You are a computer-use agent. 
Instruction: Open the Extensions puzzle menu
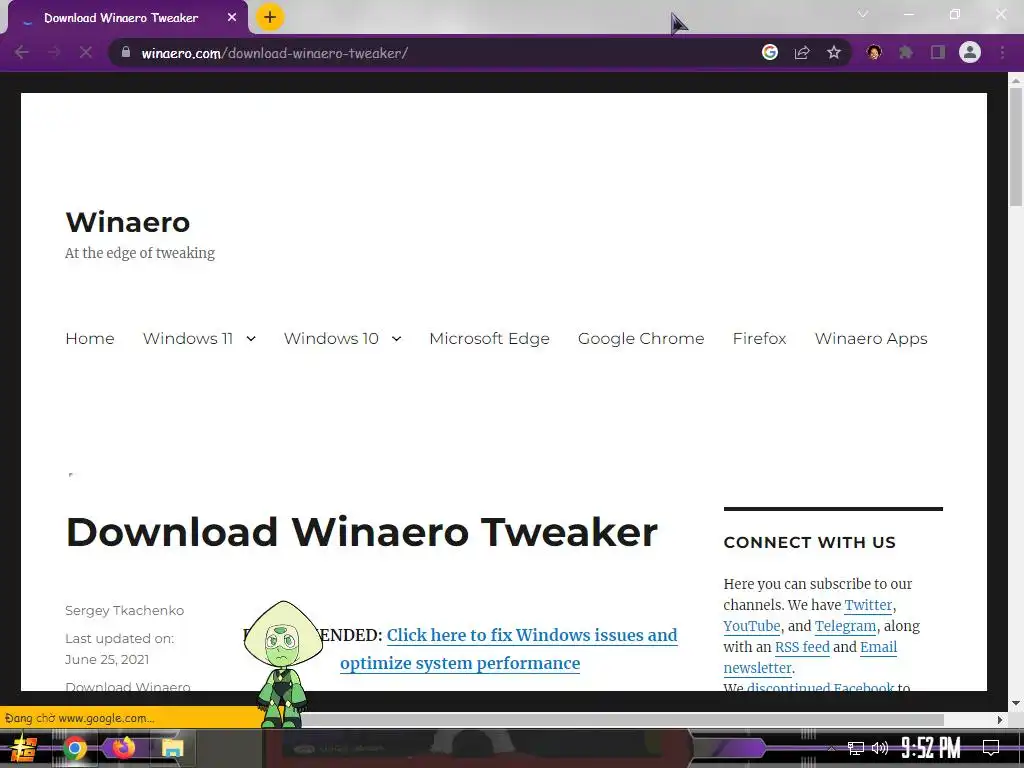pos(906,52)
